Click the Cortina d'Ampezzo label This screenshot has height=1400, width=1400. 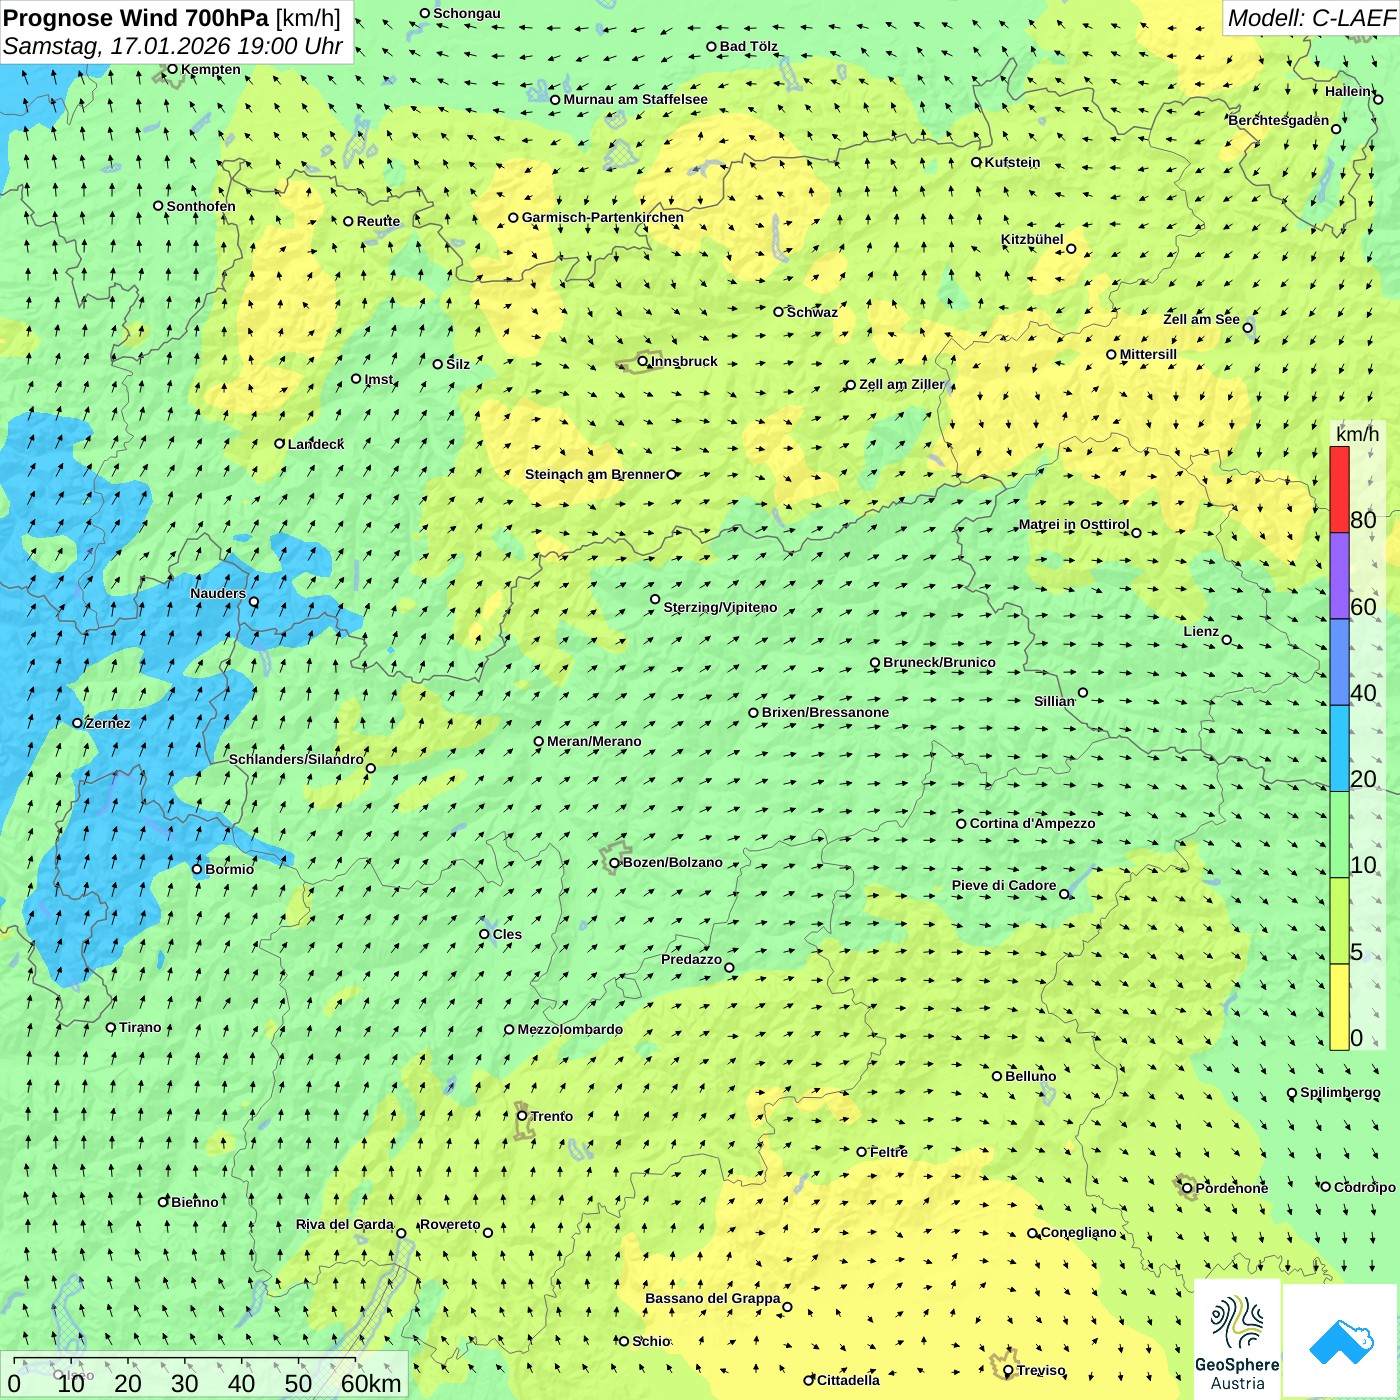coord(1032,823)
